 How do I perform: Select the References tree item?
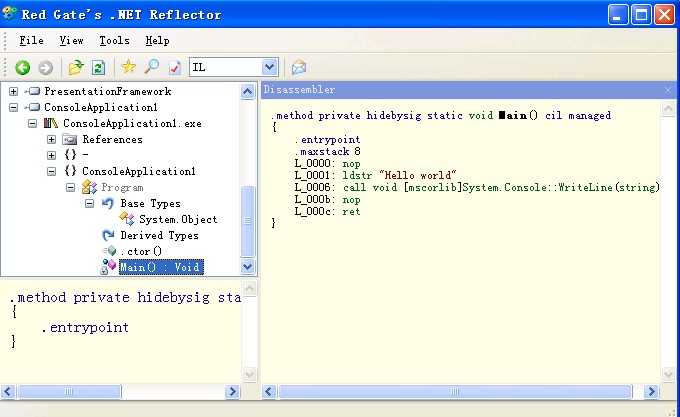[x=112, y=140]
